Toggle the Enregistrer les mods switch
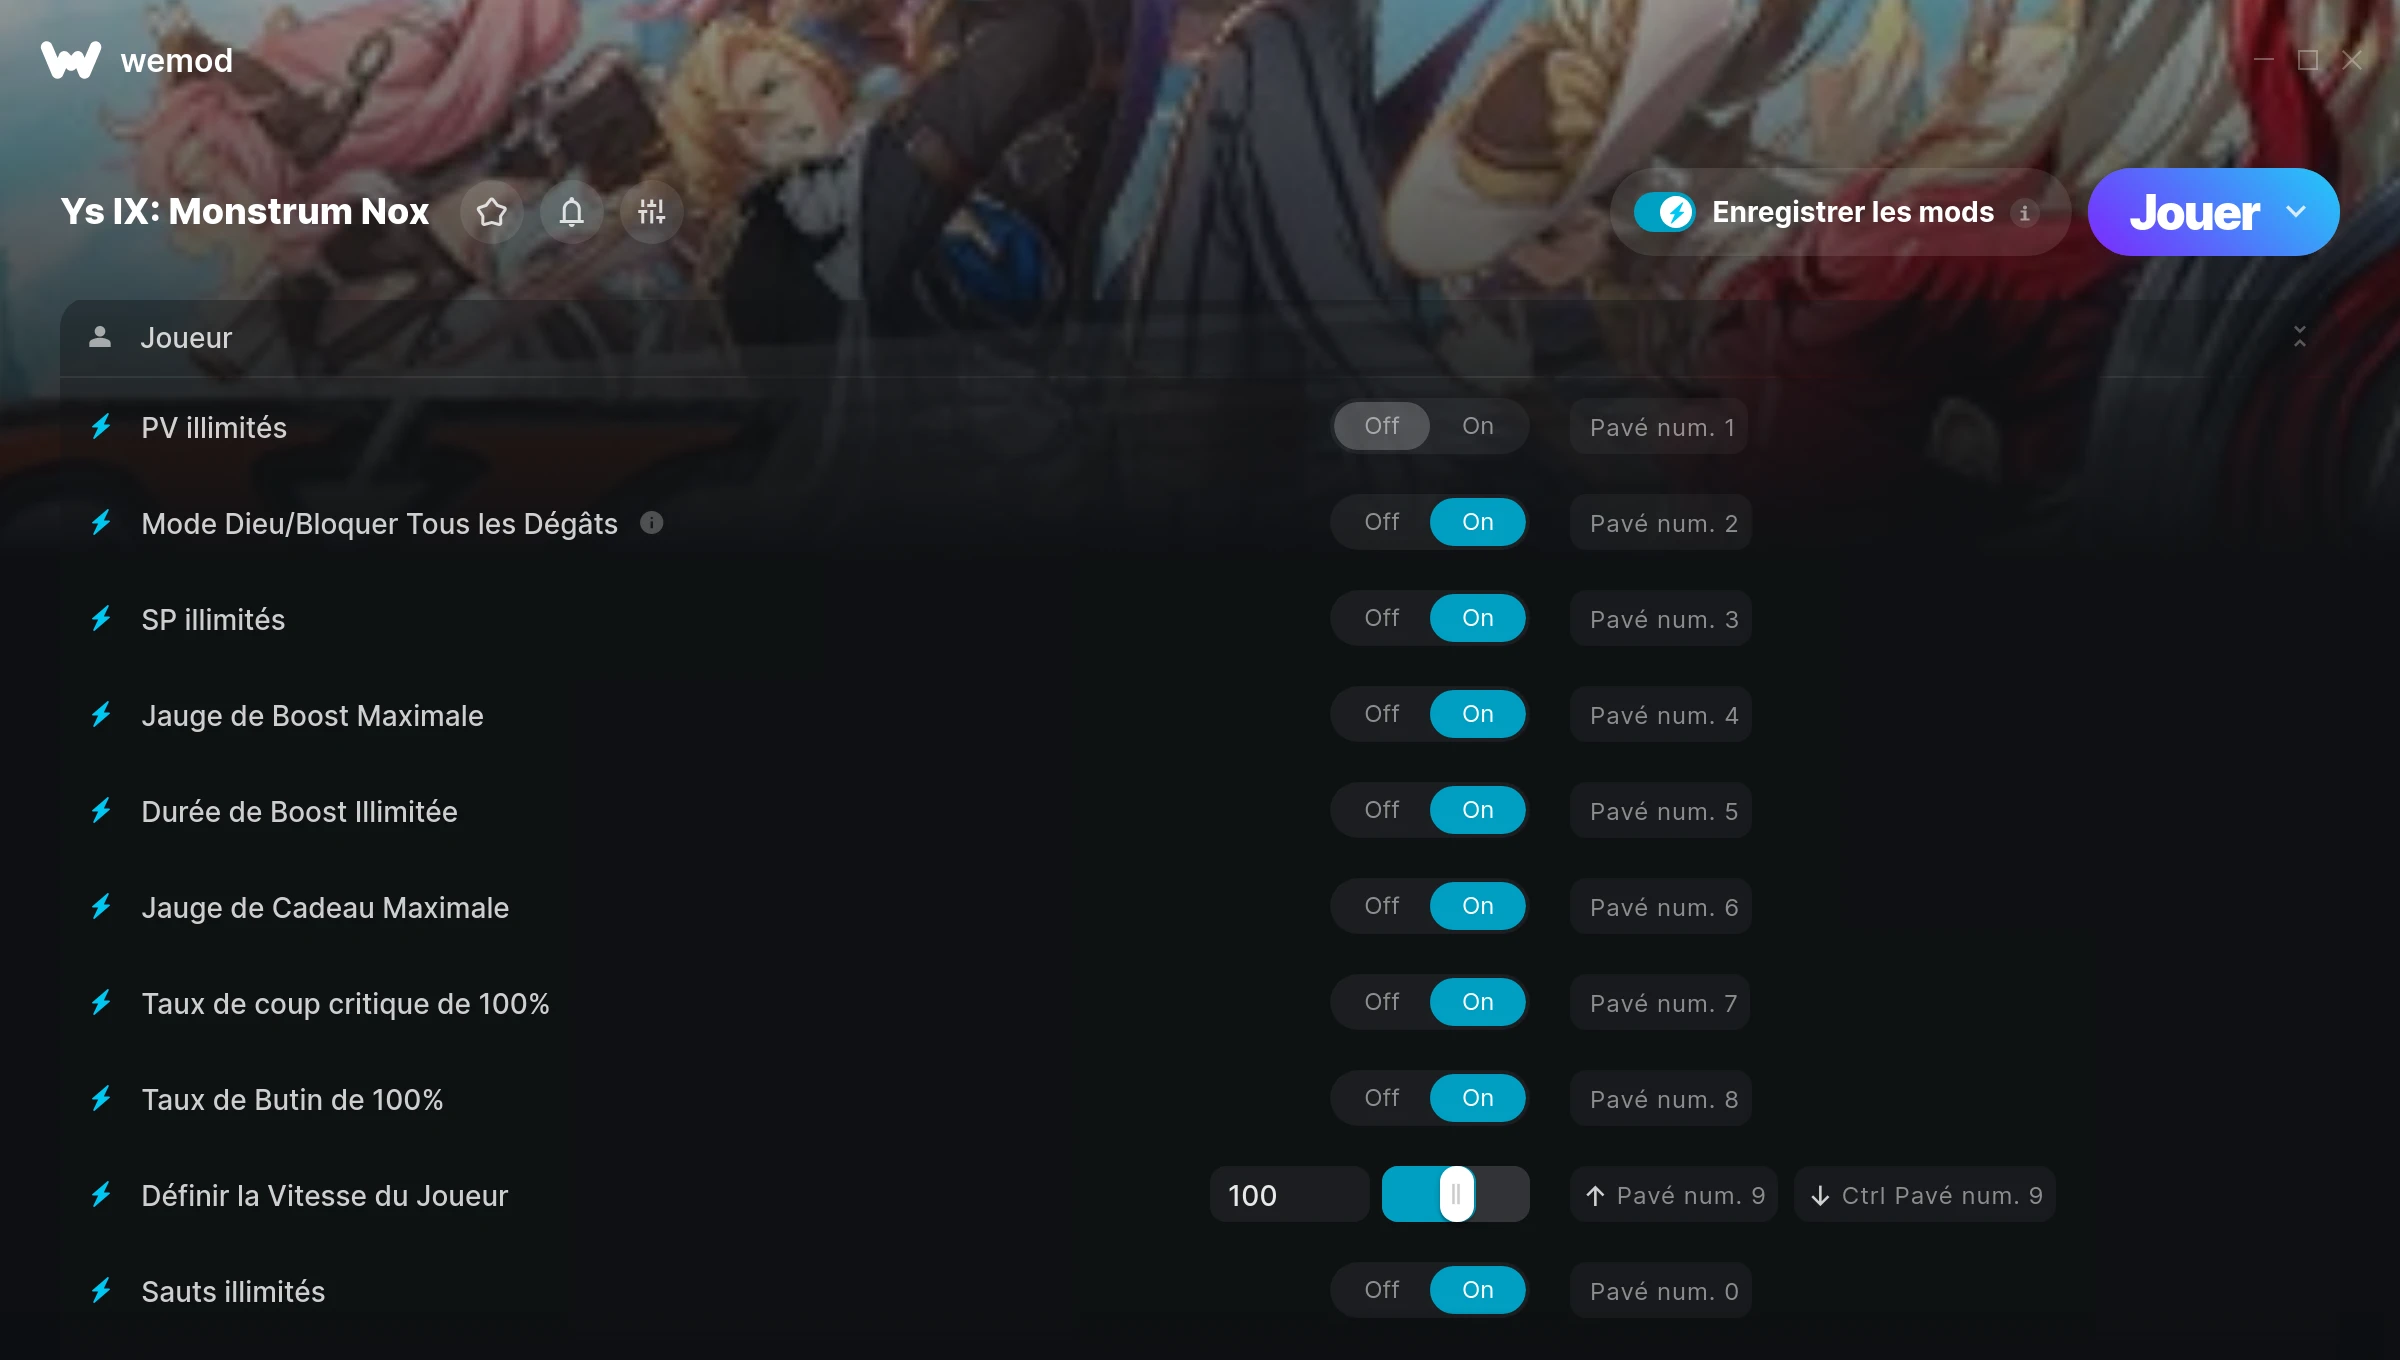The height and width of the screenshot is (1360, 2400). tap(1665, 212)
